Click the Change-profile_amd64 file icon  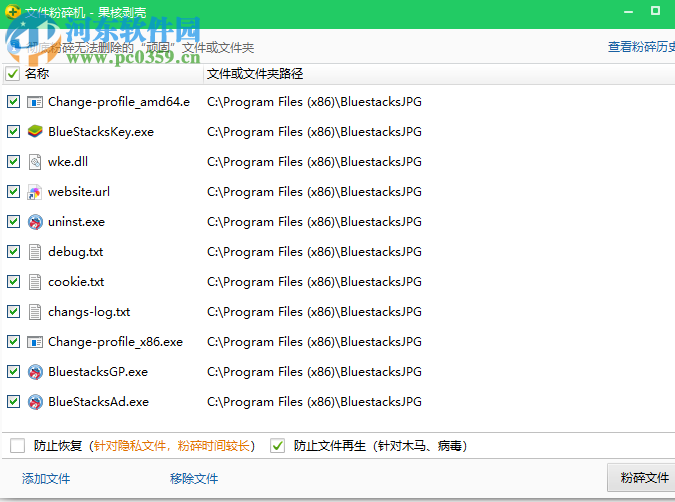[35, 102]
